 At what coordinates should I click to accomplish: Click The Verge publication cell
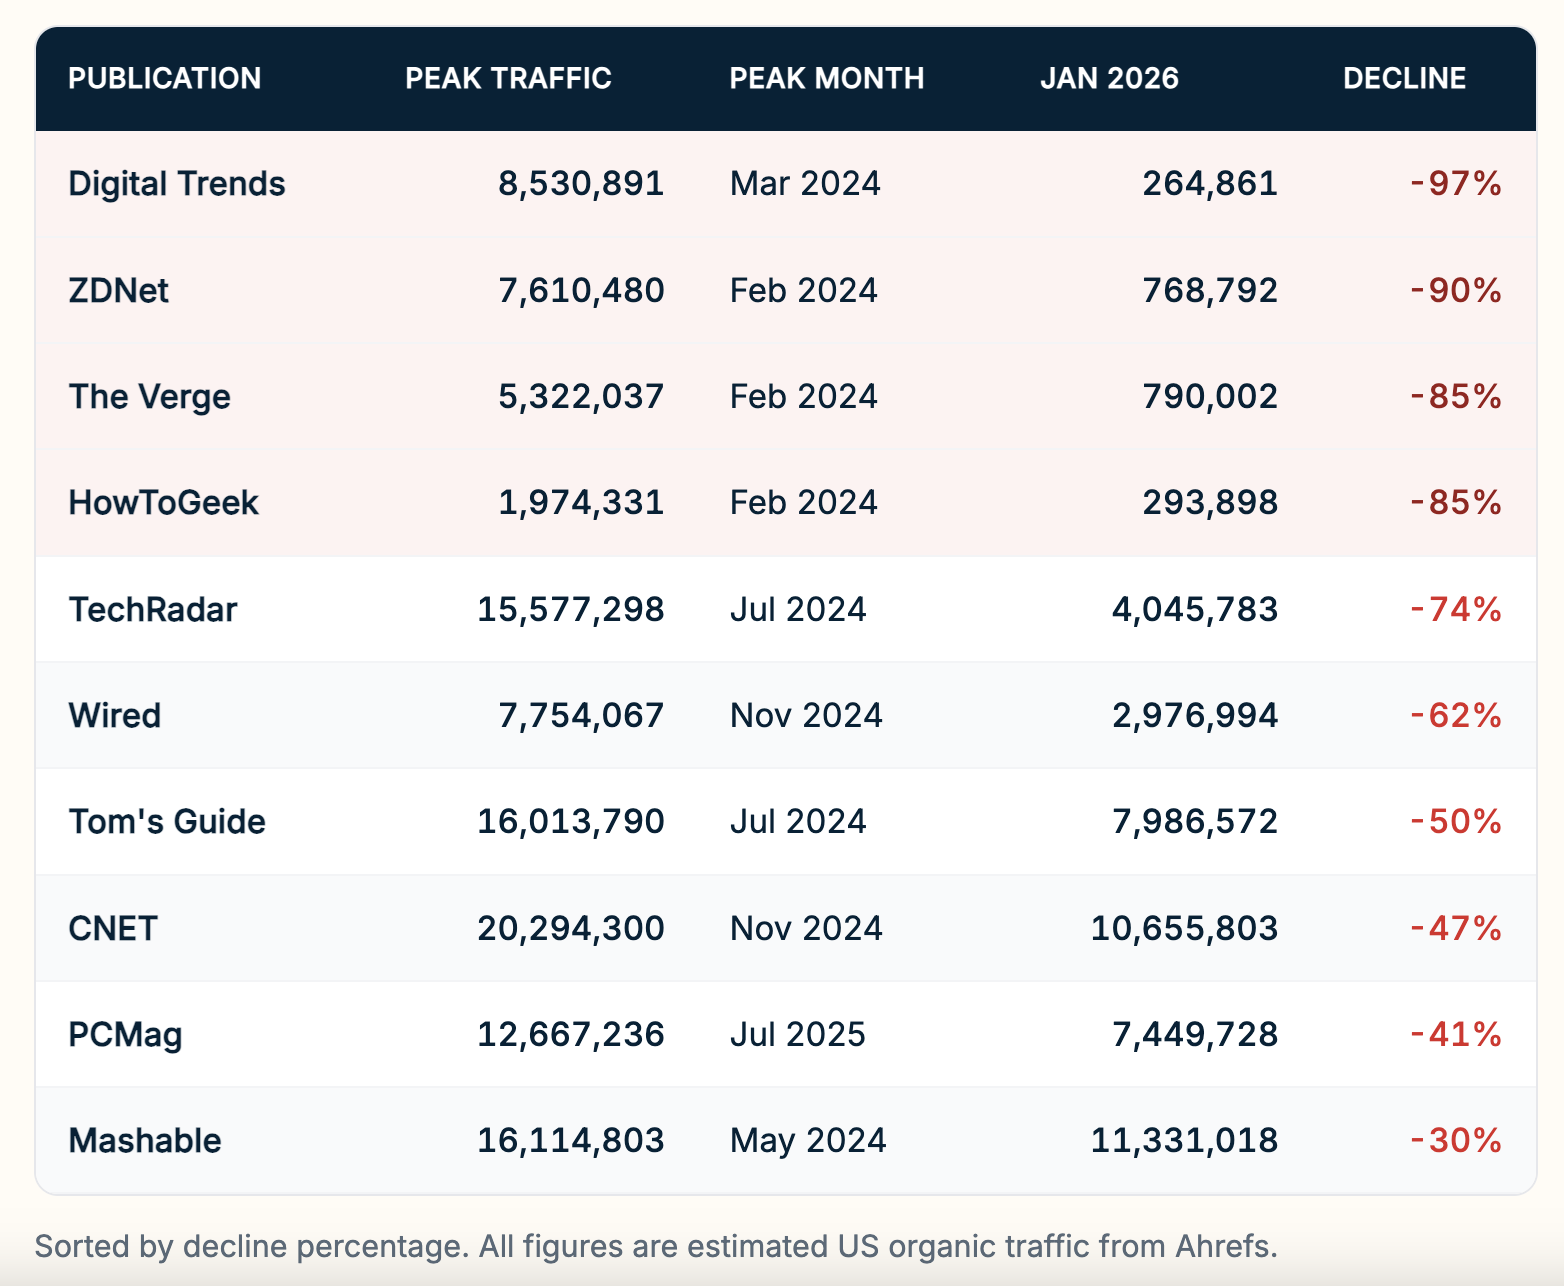(x=149, y=397)
